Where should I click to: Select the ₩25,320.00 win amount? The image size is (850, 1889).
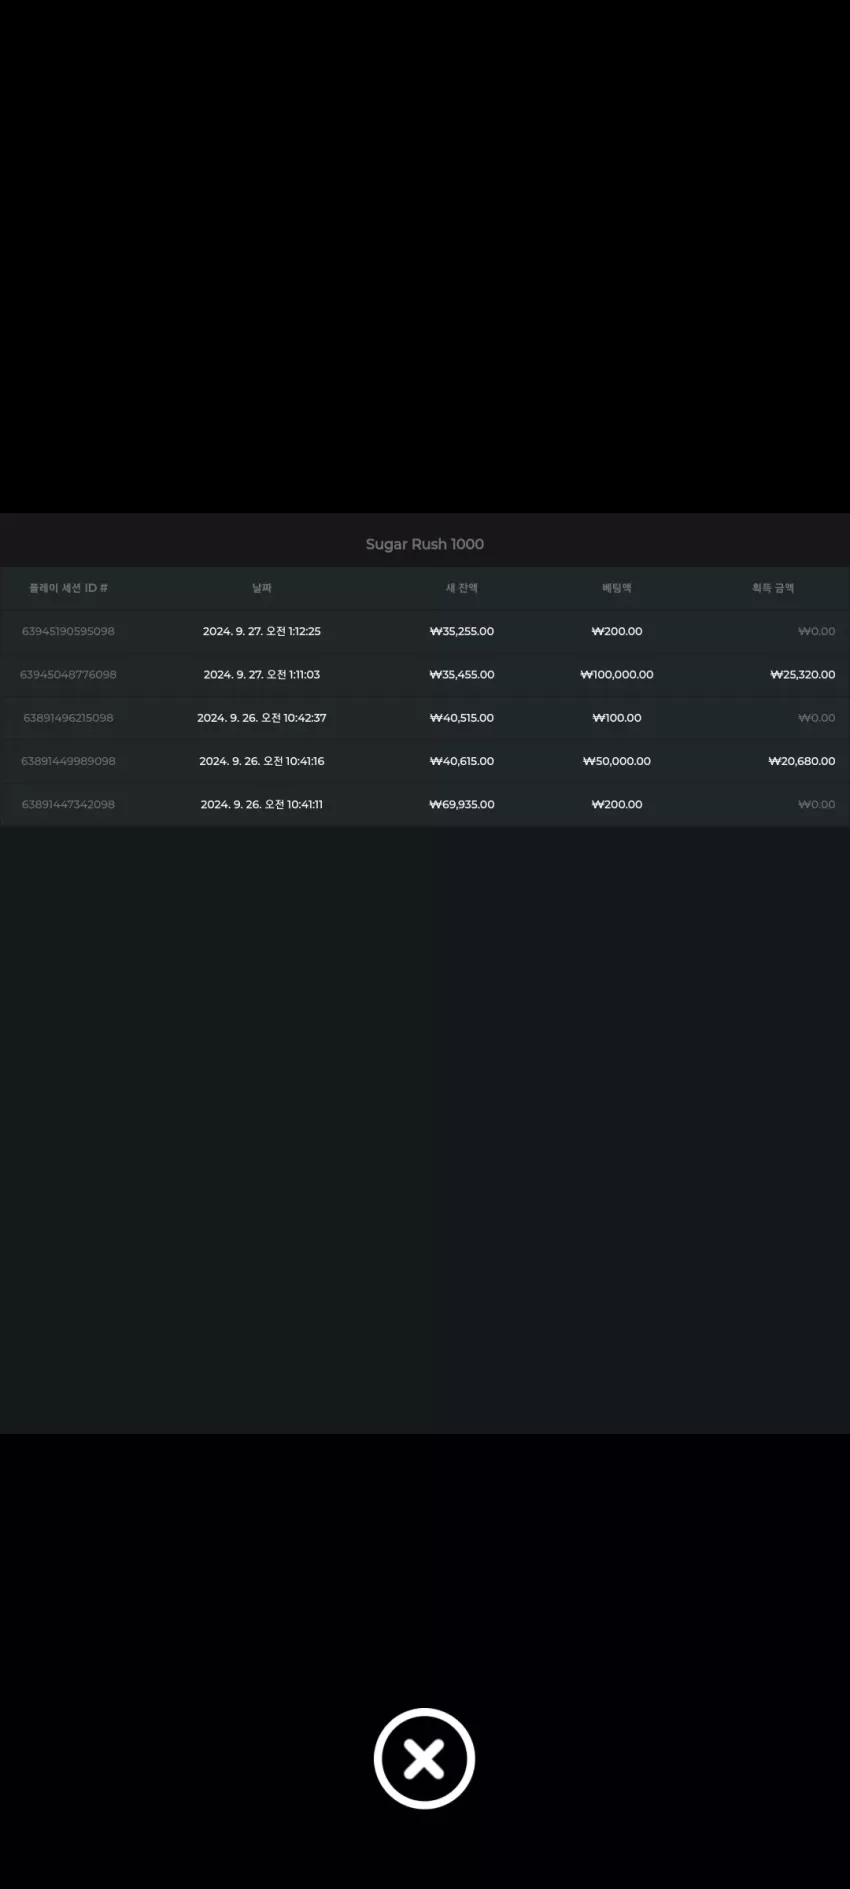[x=802, y=674]
